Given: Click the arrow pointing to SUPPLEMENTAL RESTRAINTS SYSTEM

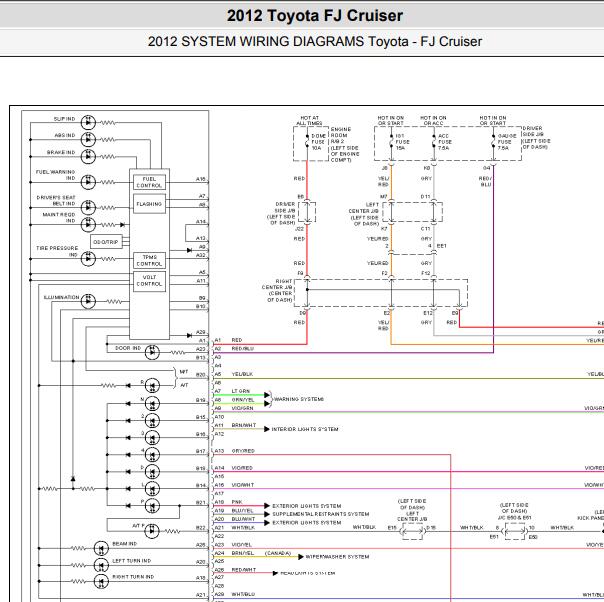Looking at the screenshot, I should pyautogui.click(x=267, y=514).
